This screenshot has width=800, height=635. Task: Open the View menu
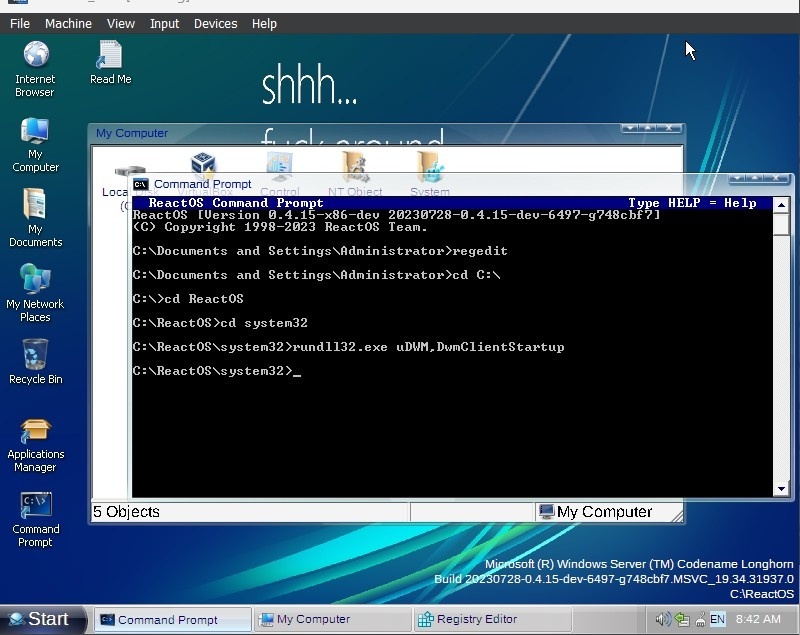pyautogui.click(x=120, y=23)
